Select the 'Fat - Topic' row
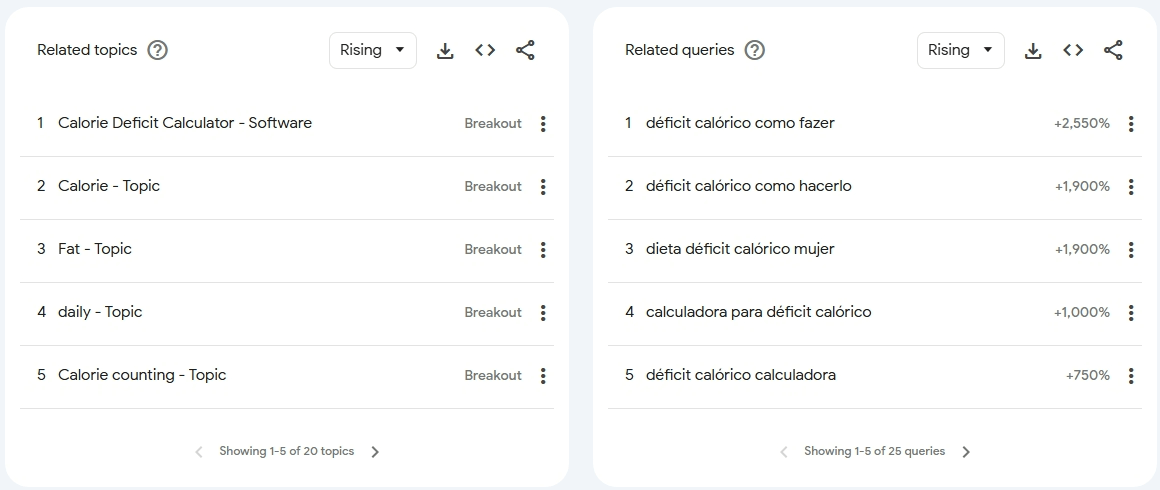The height and width of the screenshot is (490, 1160). pyautogui.click(x=95, y=249)
